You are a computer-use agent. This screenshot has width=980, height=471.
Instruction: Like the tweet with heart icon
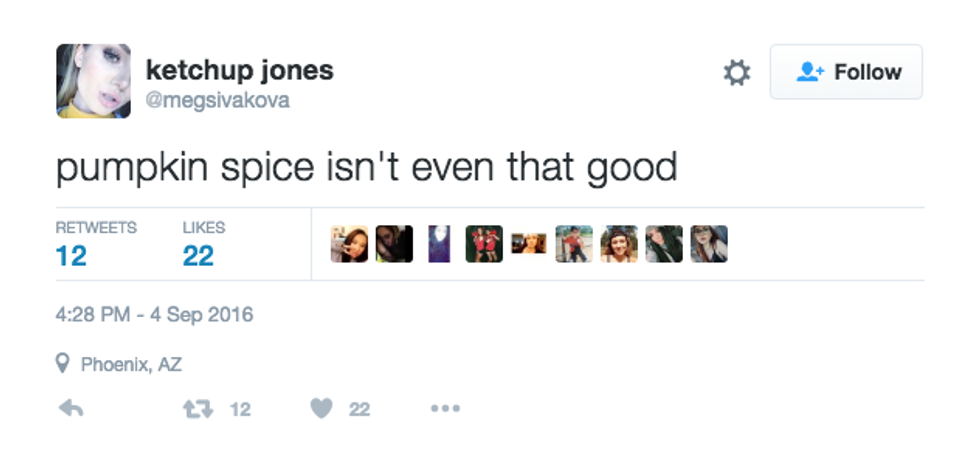click(x=321, y=408)
